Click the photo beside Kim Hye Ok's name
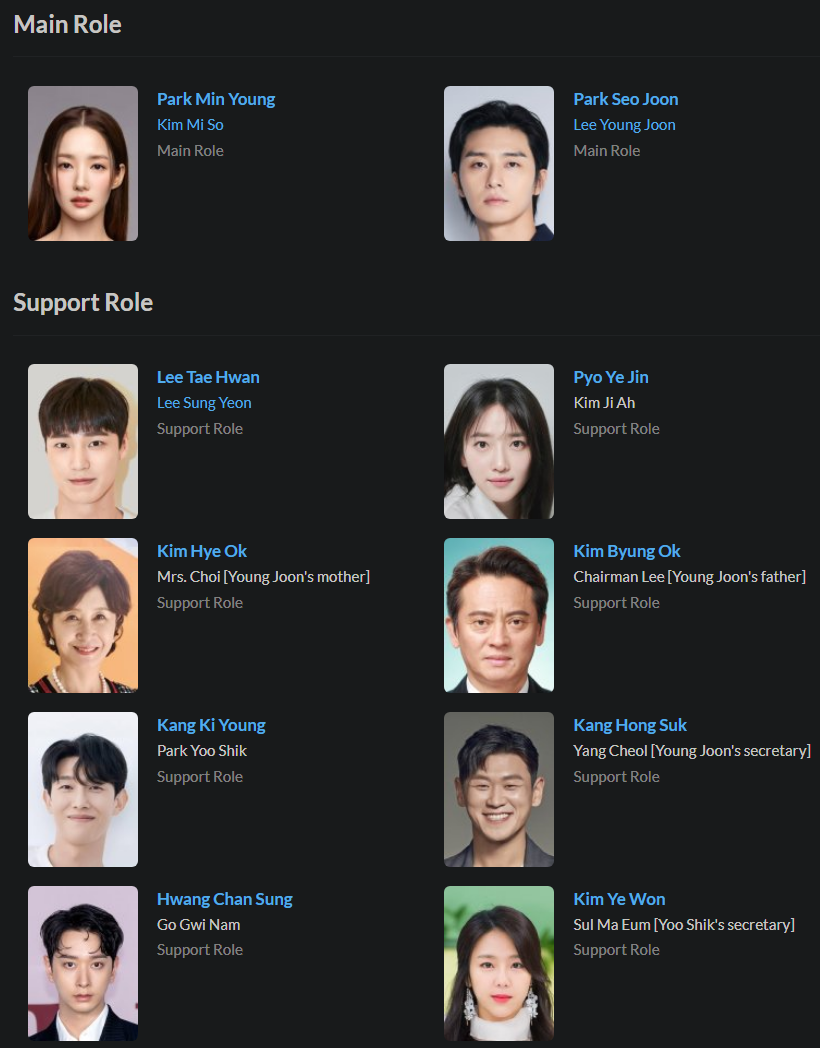820x1048 pixels. (83, 616)
